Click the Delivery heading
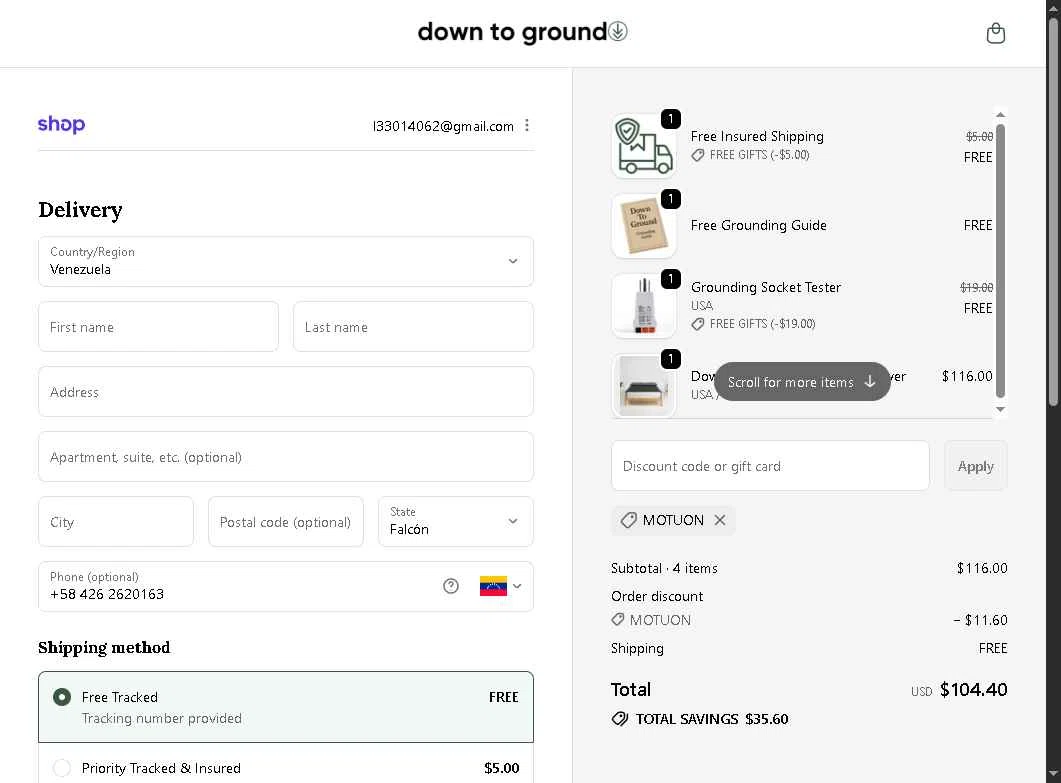 81,210
